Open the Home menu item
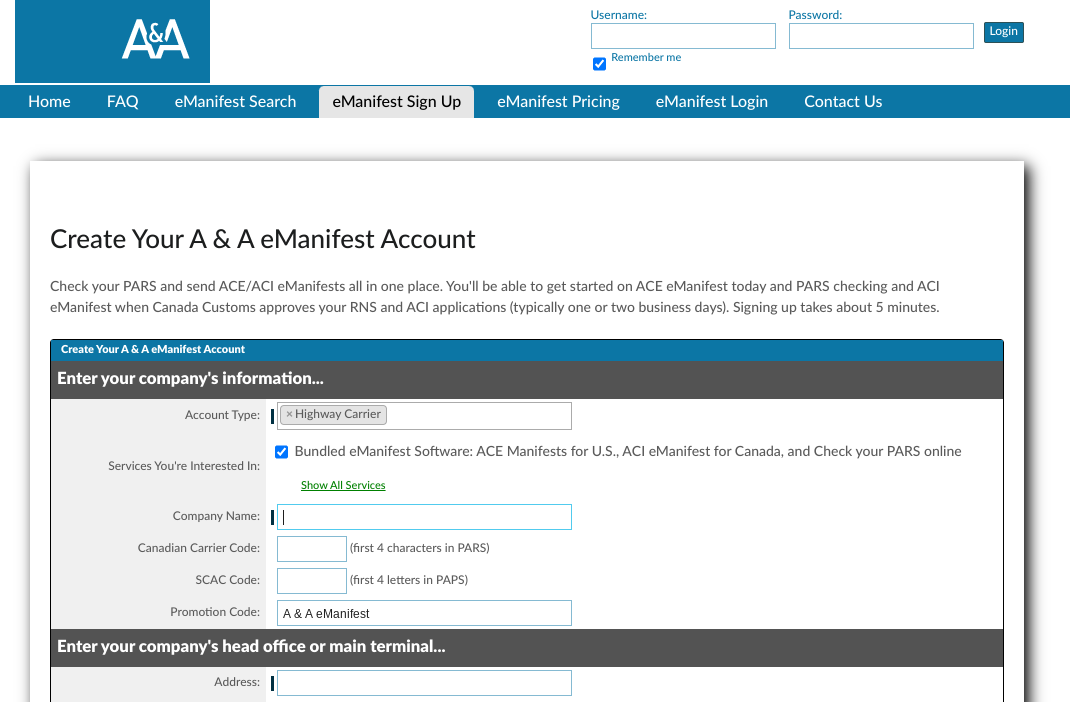1070x702 pixels. point(49,102)
